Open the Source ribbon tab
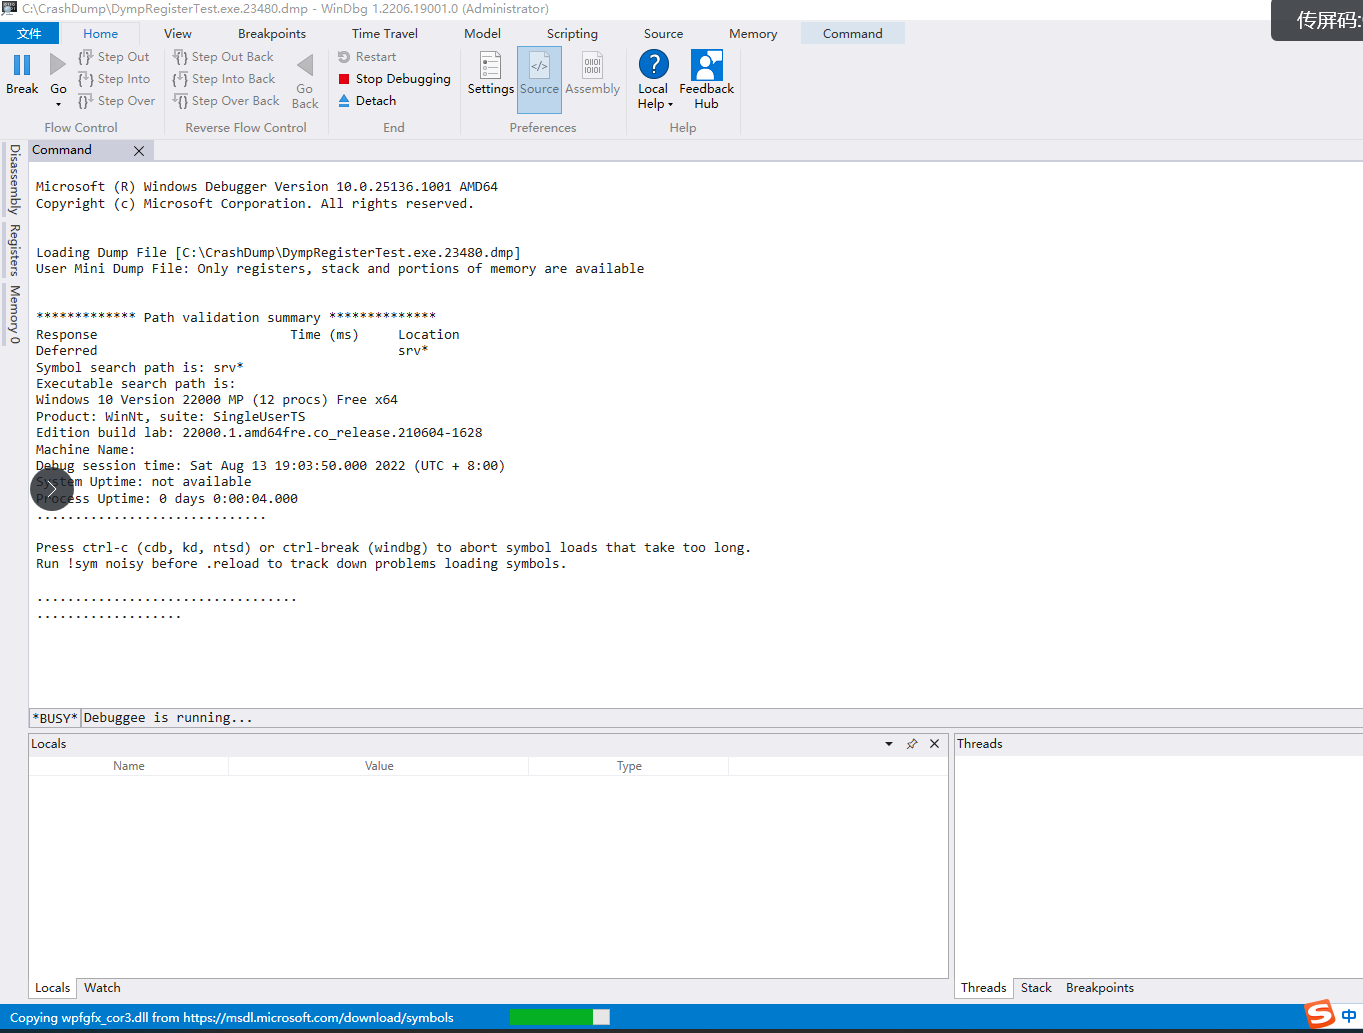The image size is (1363, 1033). click(x=663, y=33)
